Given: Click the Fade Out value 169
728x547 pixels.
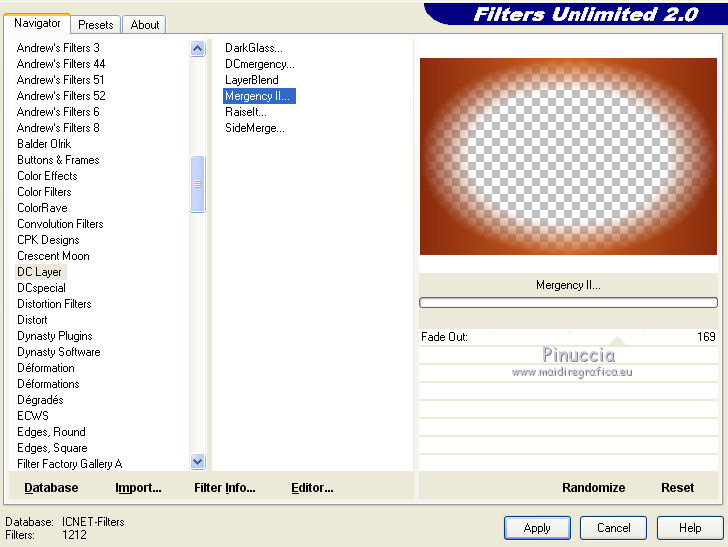Looking at the screenshot, I should [706, 337].
